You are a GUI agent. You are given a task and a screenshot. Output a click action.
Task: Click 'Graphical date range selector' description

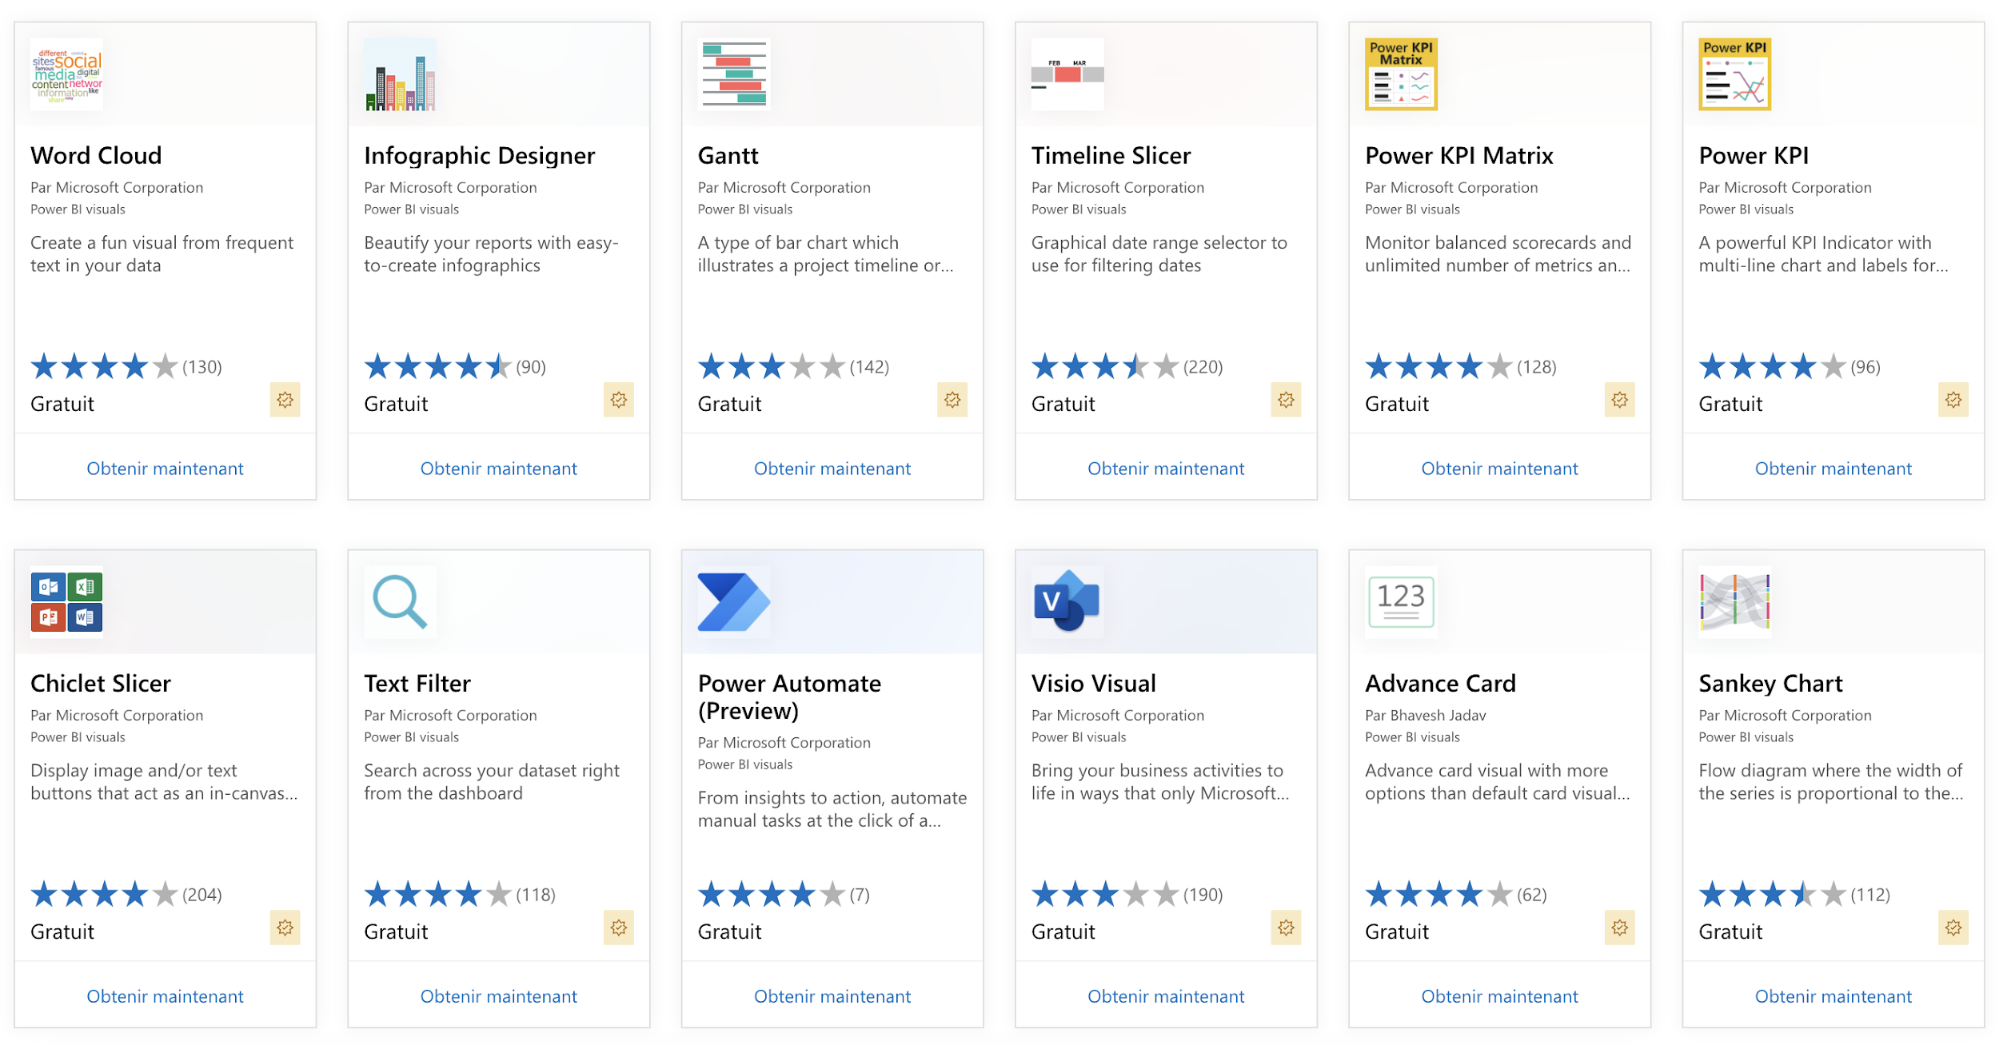[1159, 254]
